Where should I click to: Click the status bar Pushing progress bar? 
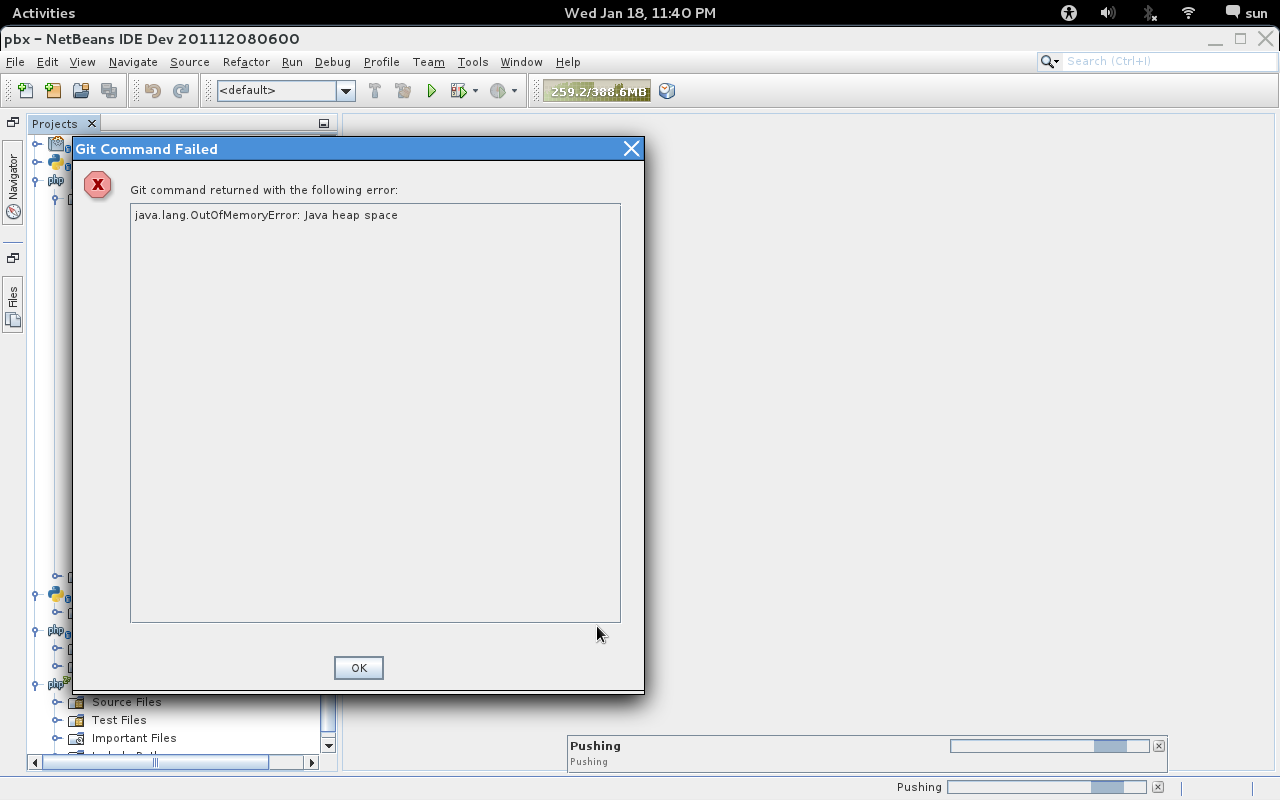point(1047,787)
